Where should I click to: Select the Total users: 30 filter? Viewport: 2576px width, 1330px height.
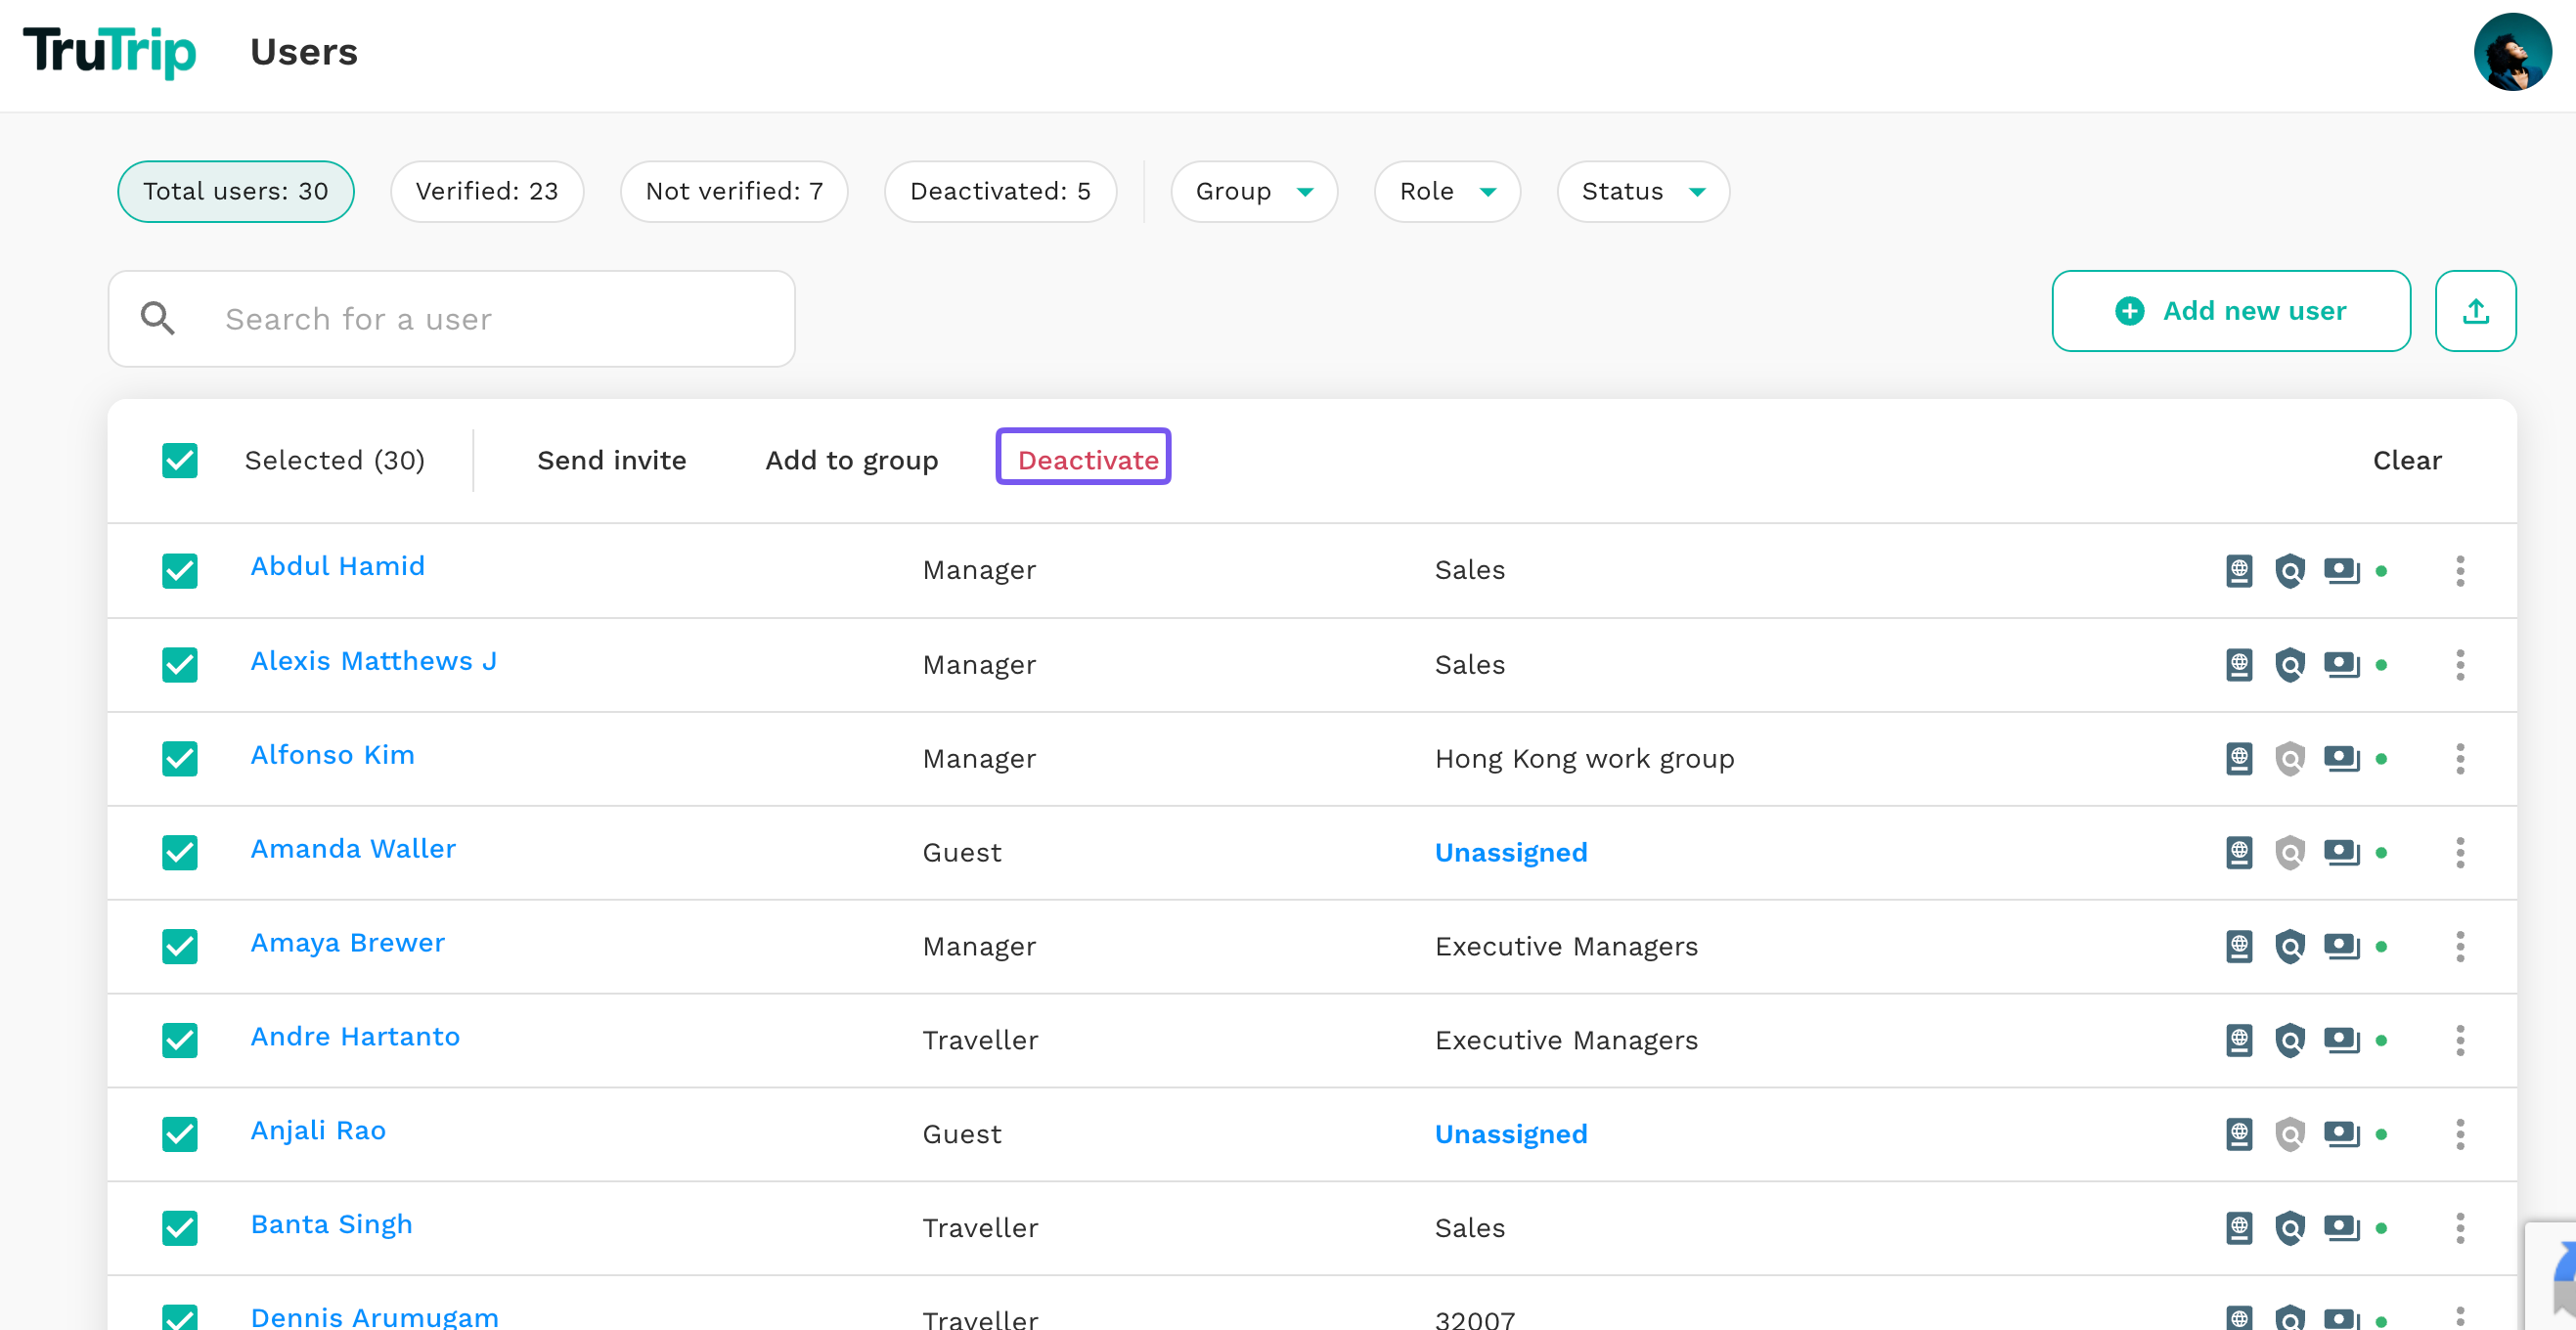click(236, 192)
